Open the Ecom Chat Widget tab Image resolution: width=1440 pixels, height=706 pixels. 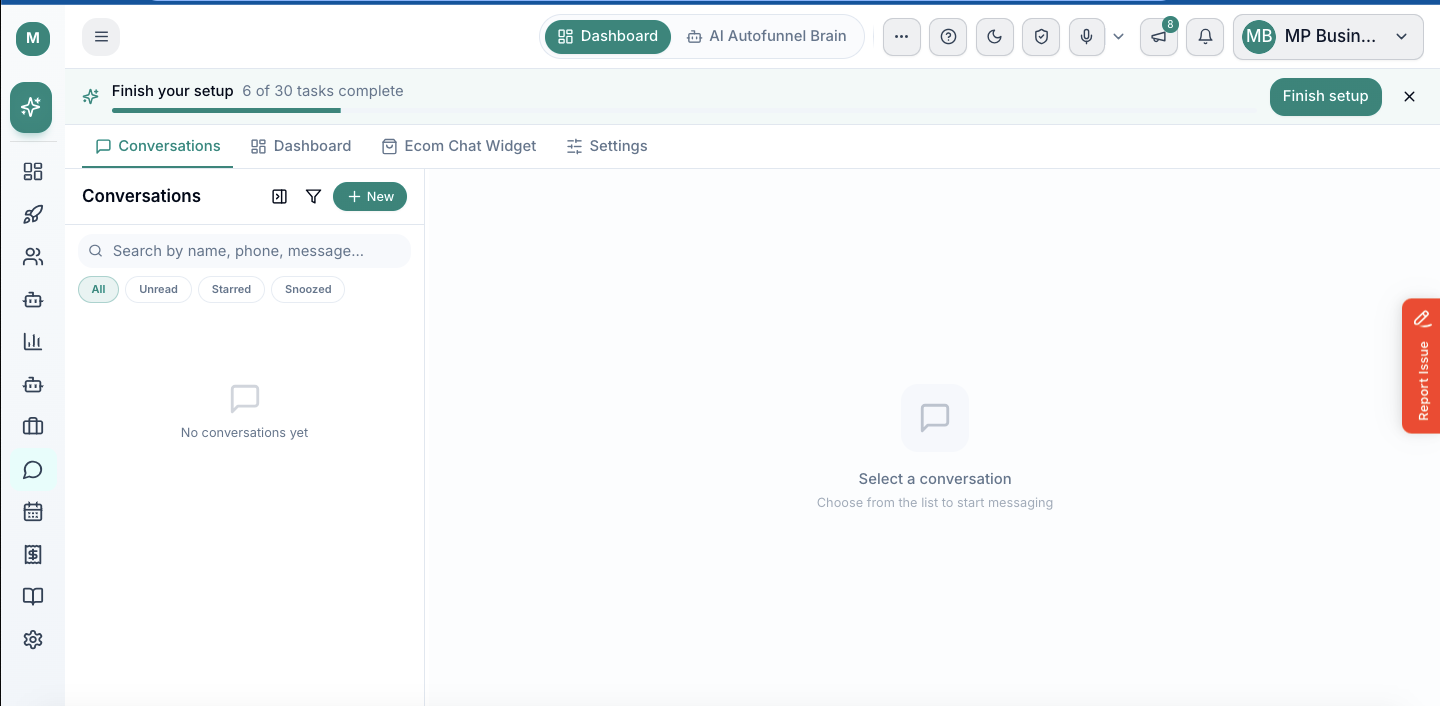click(x=459, y=146)
